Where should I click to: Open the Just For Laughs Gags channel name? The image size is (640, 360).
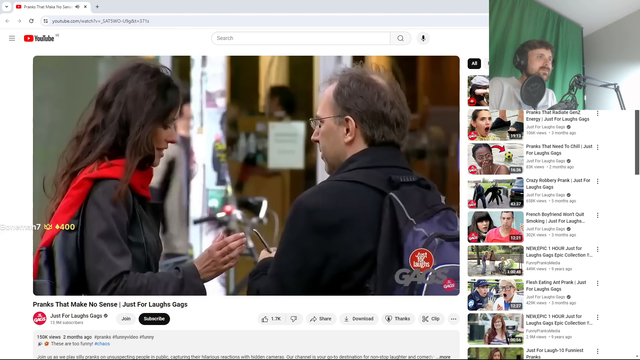point(76,316)
